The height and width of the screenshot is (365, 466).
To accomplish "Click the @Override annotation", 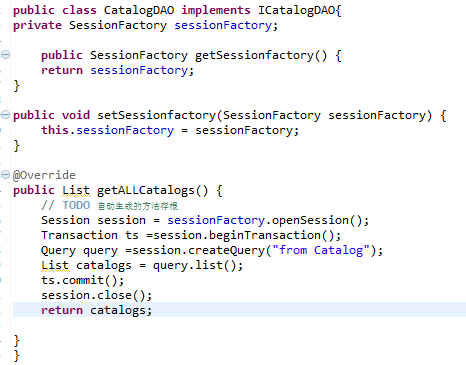I will pyautogui.click(x=44, y=175).
